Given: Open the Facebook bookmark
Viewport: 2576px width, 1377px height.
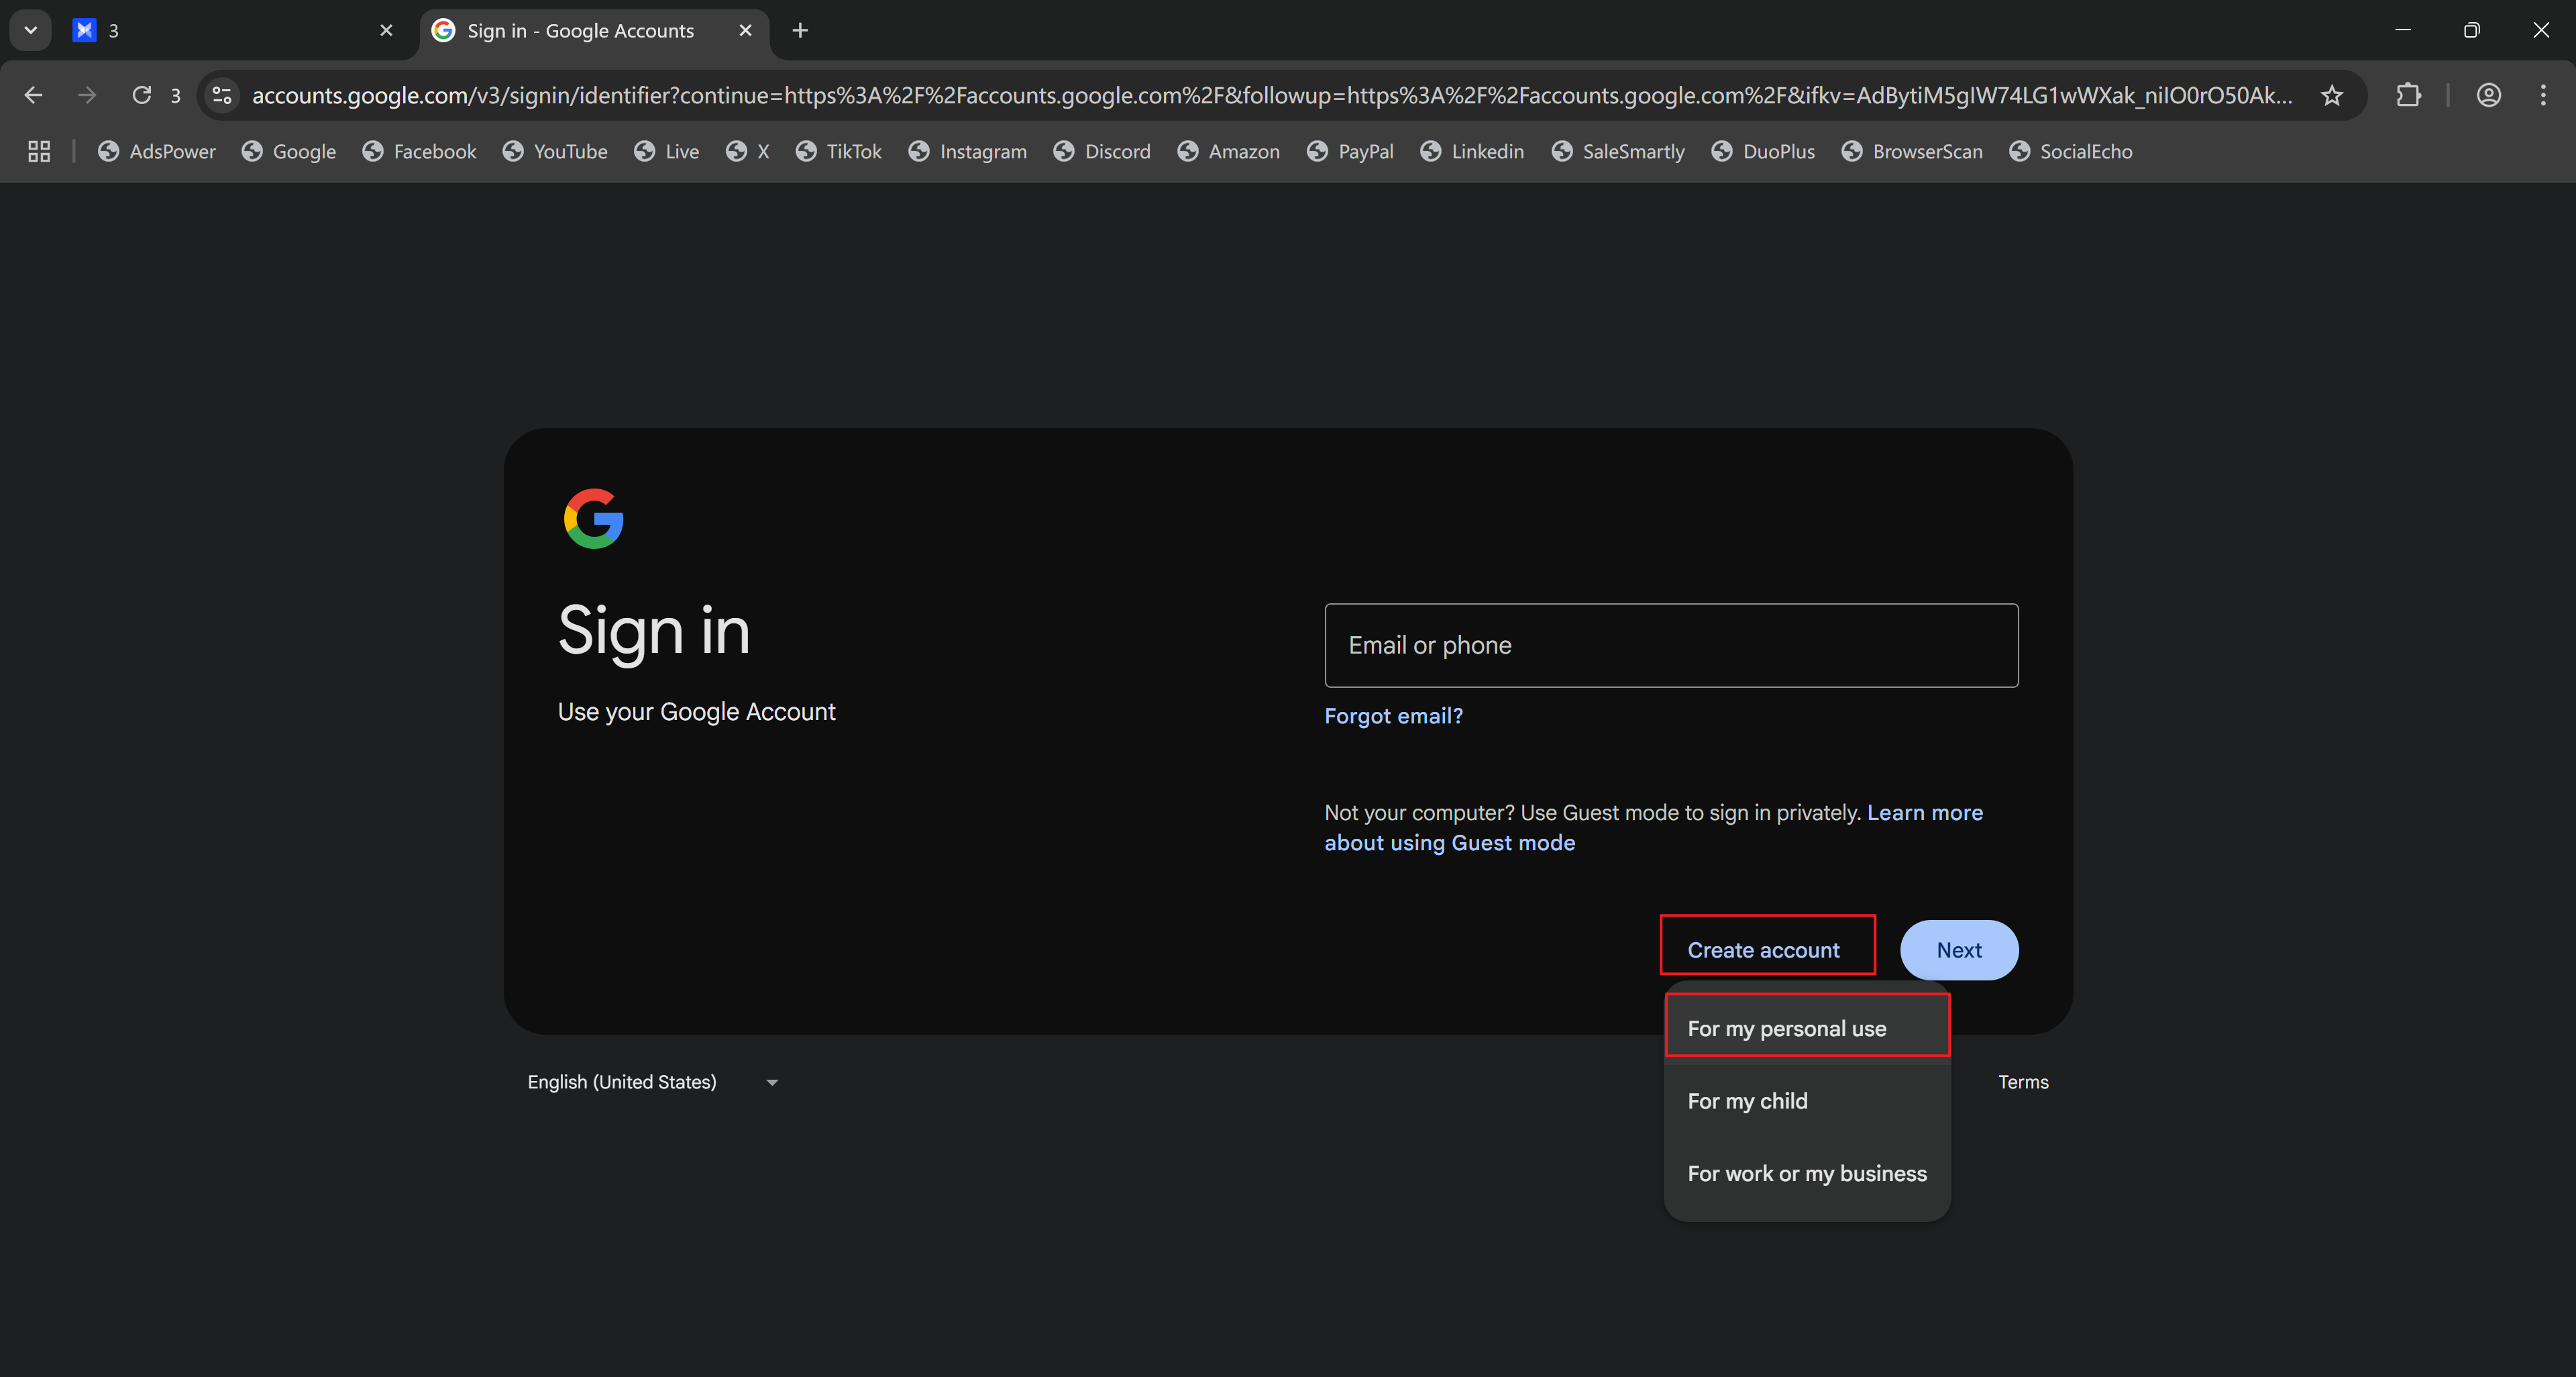Looking at the screenshot, I should click(419, 151).
